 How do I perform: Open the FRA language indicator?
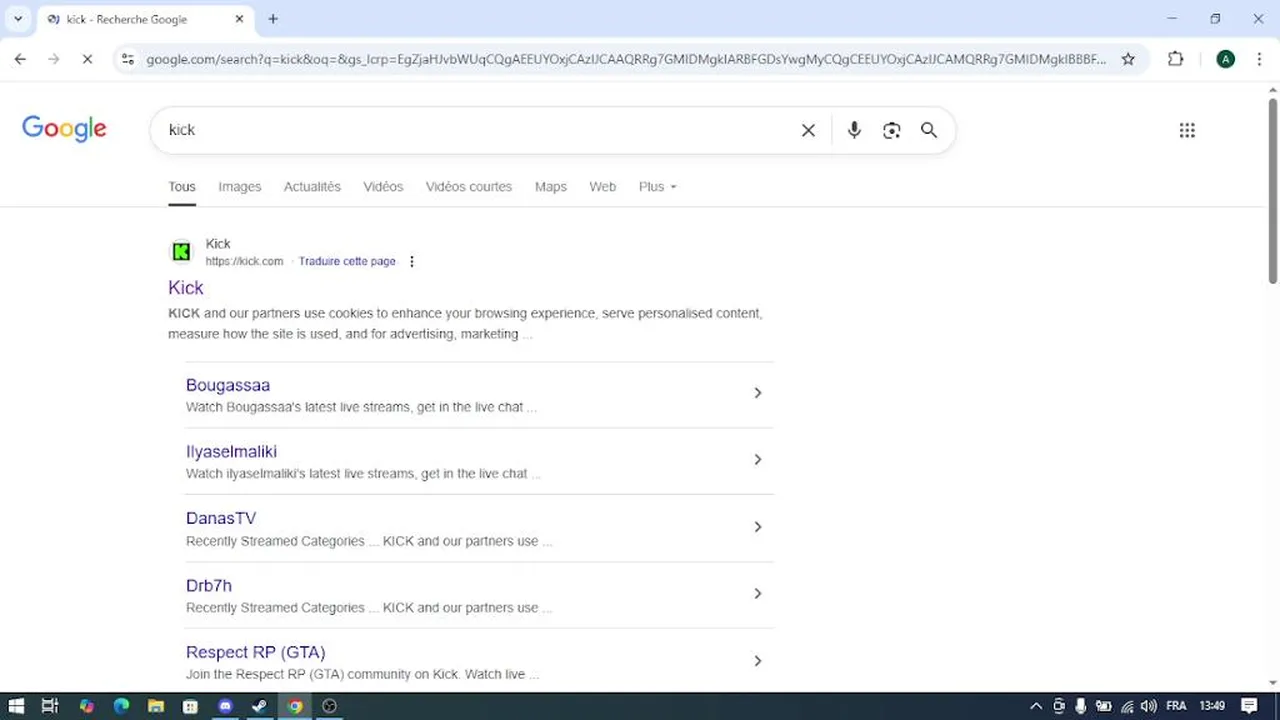(x=1176, y=706)
